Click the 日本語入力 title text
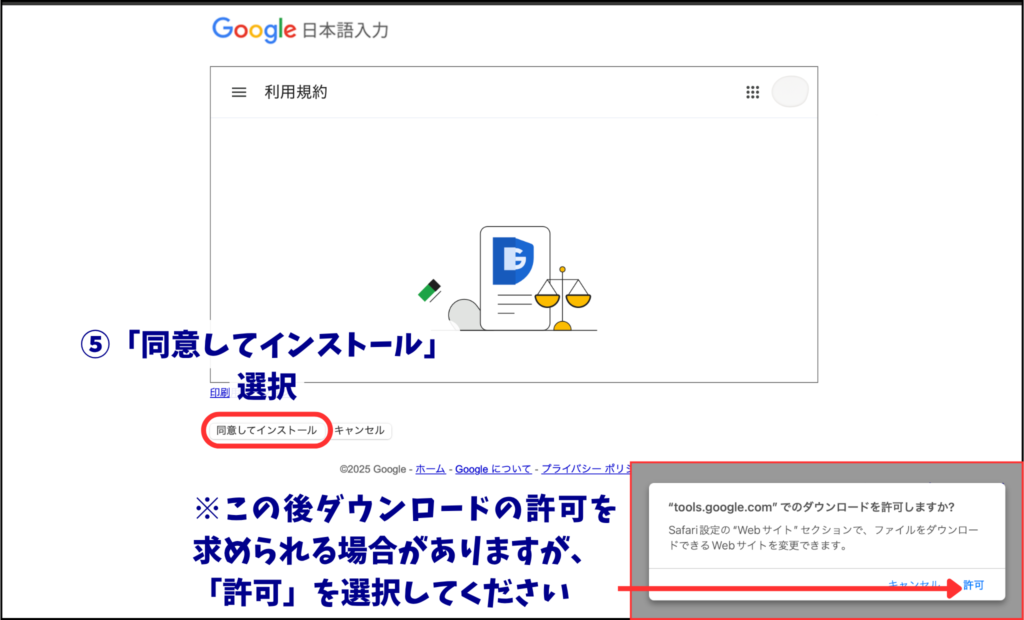 (345, 31)
